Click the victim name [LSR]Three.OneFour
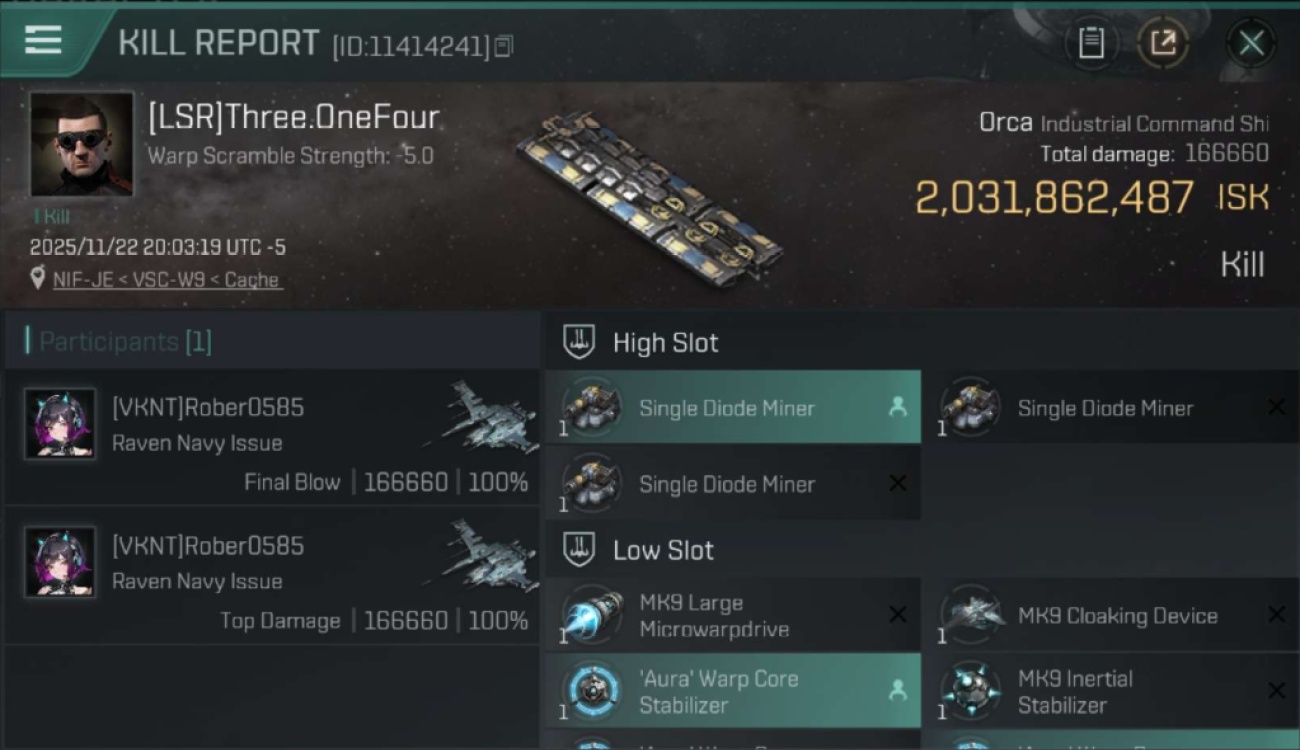The image size is (1300, 750). 293,118
